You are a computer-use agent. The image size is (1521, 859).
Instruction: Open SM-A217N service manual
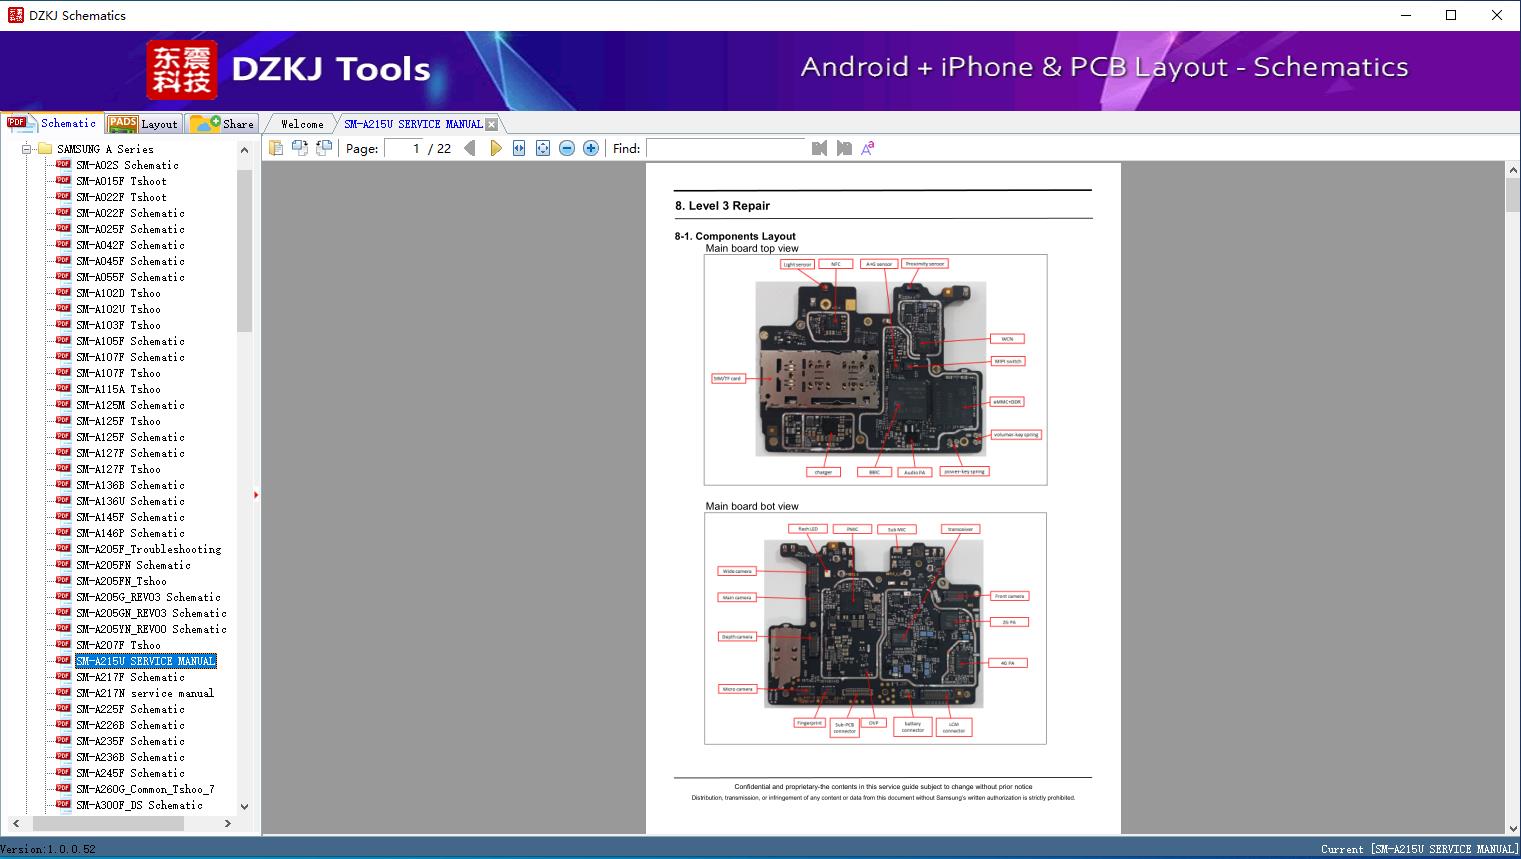coord(145,693)
